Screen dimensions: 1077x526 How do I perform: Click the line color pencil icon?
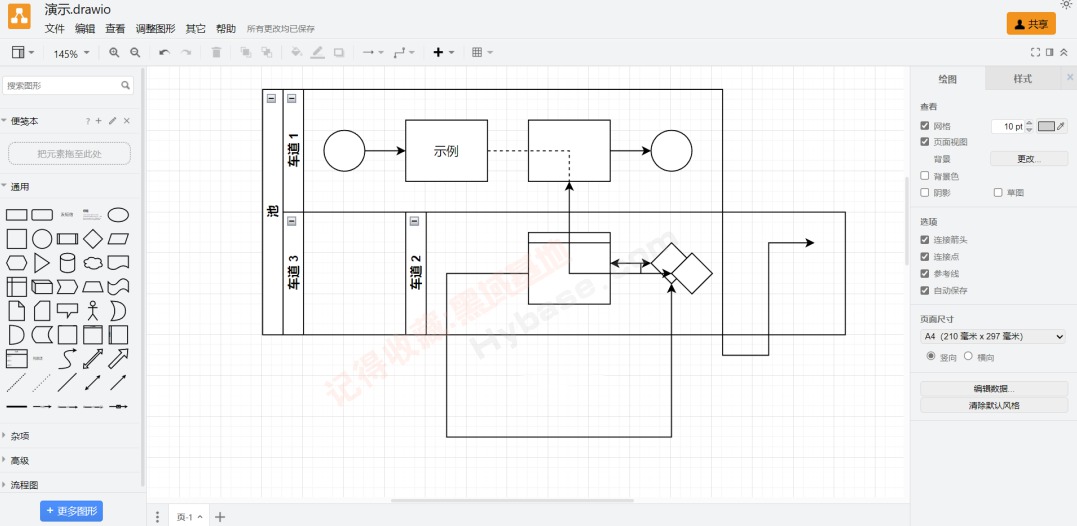point(317,53)
